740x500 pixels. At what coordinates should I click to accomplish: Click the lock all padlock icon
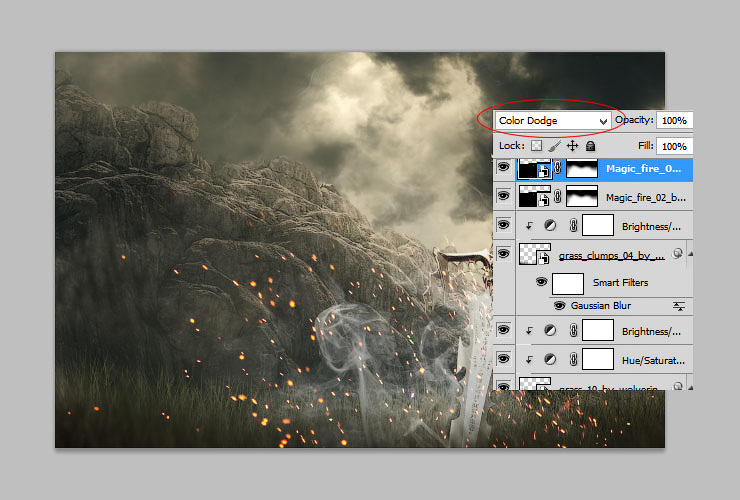click(590, 146)
